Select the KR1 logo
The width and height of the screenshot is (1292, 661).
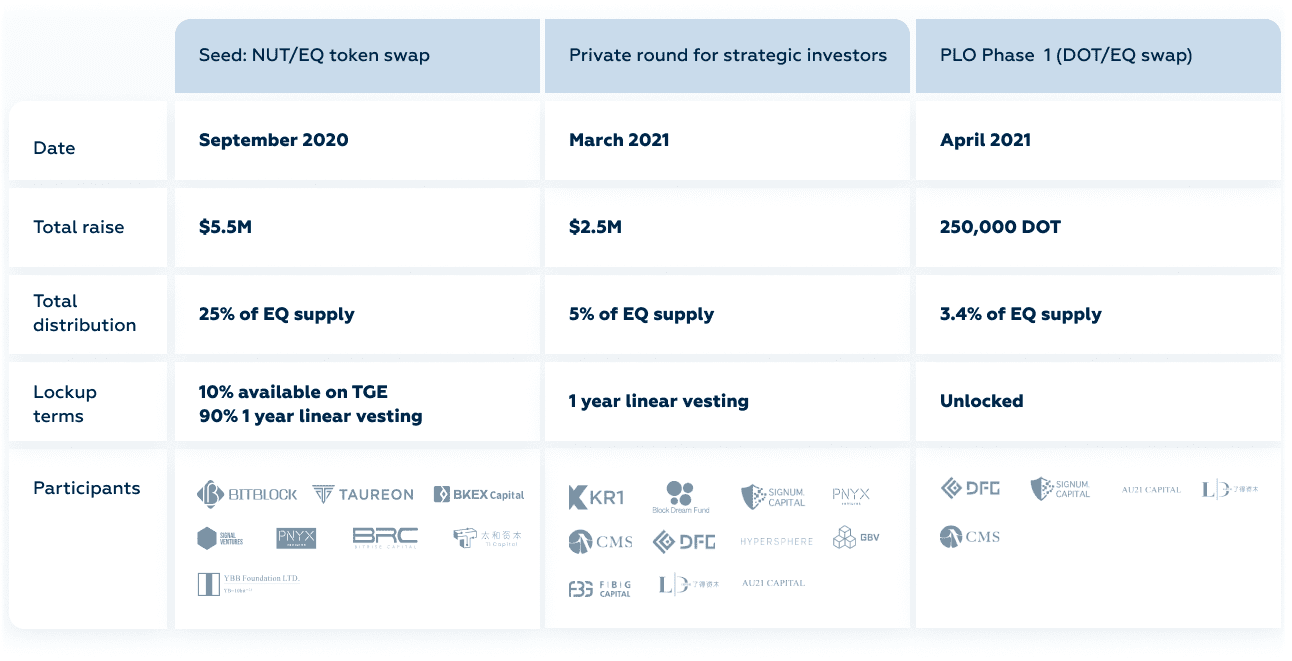[596, 497]
